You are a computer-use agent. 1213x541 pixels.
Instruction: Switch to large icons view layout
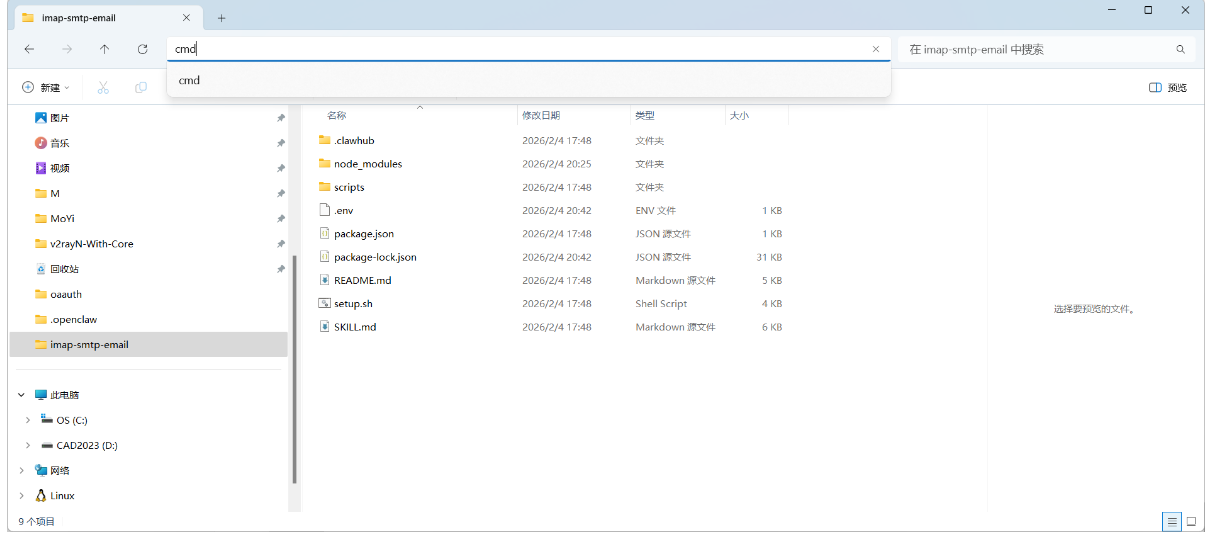point(1191,522)
